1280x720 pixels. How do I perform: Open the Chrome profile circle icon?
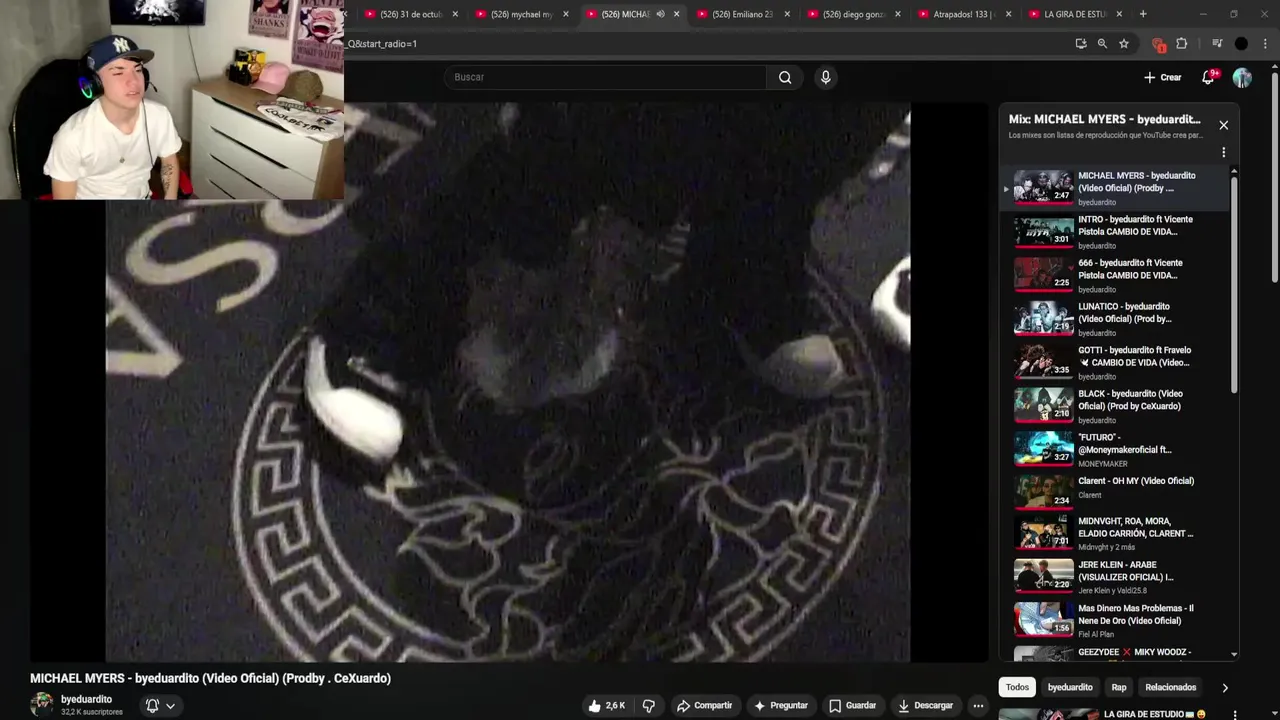pos(1241,44)
